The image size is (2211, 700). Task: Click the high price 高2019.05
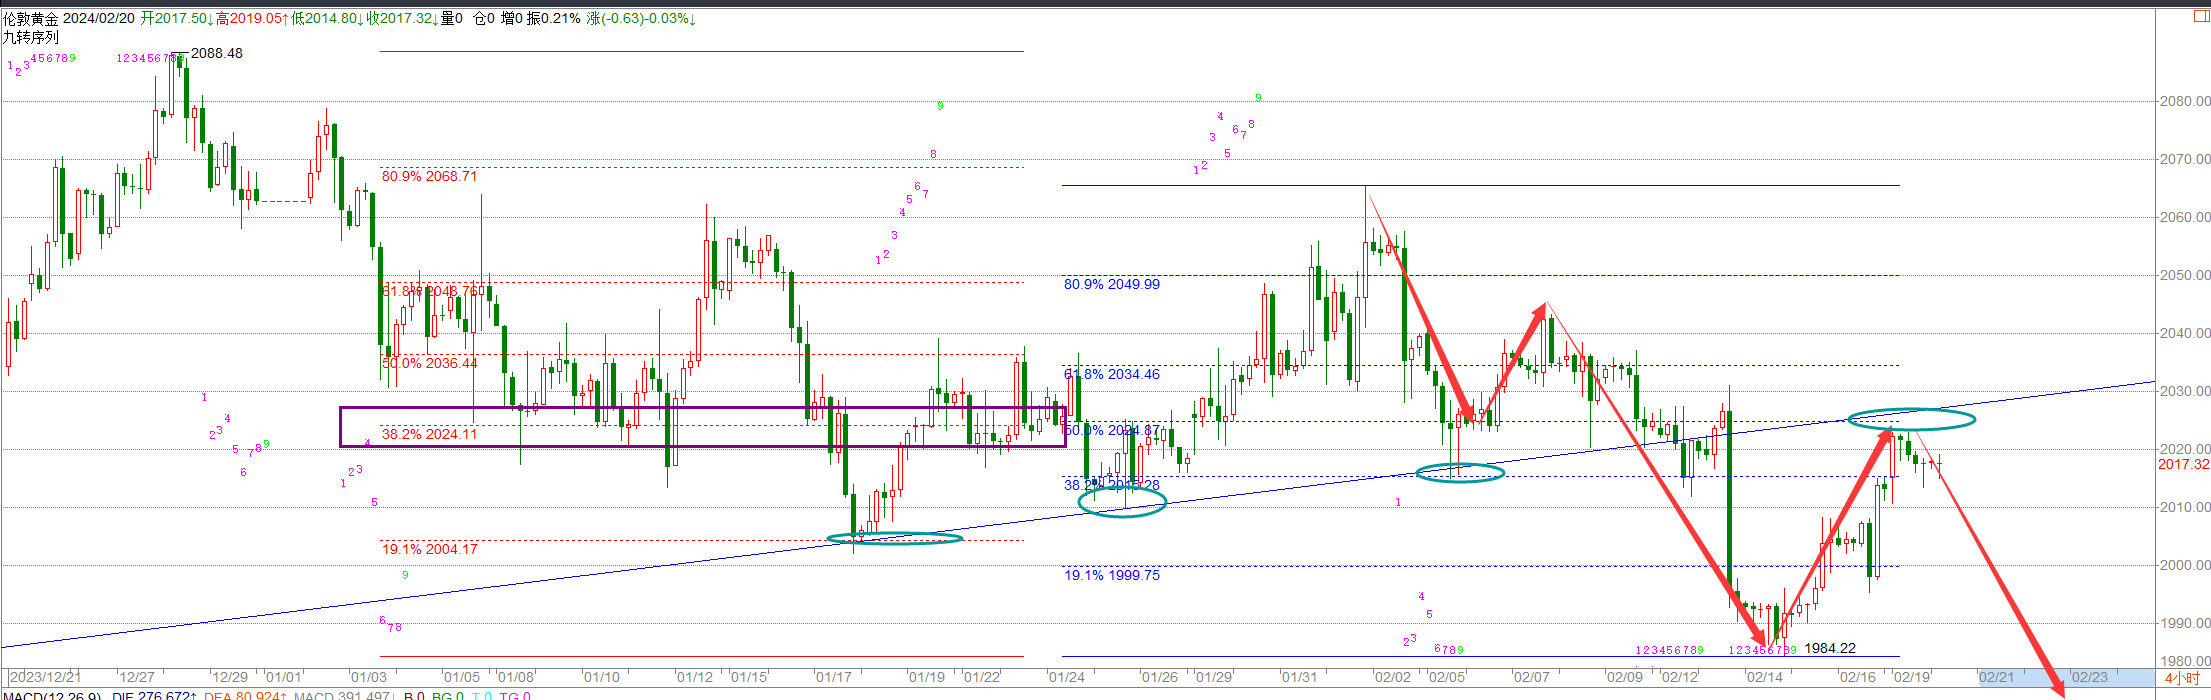tap(252, 18)
